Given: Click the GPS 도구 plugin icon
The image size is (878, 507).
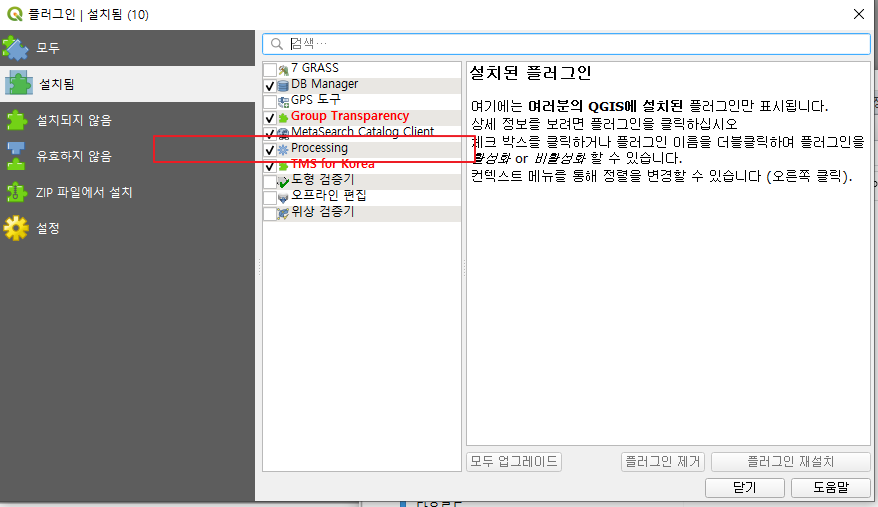Looking at the screenshot, I should 283,101.
